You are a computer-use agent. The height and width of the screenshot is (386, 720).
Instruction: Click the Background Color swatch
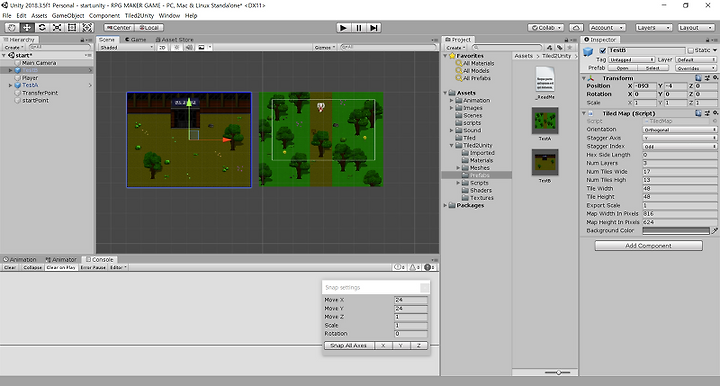click(676, 231)
